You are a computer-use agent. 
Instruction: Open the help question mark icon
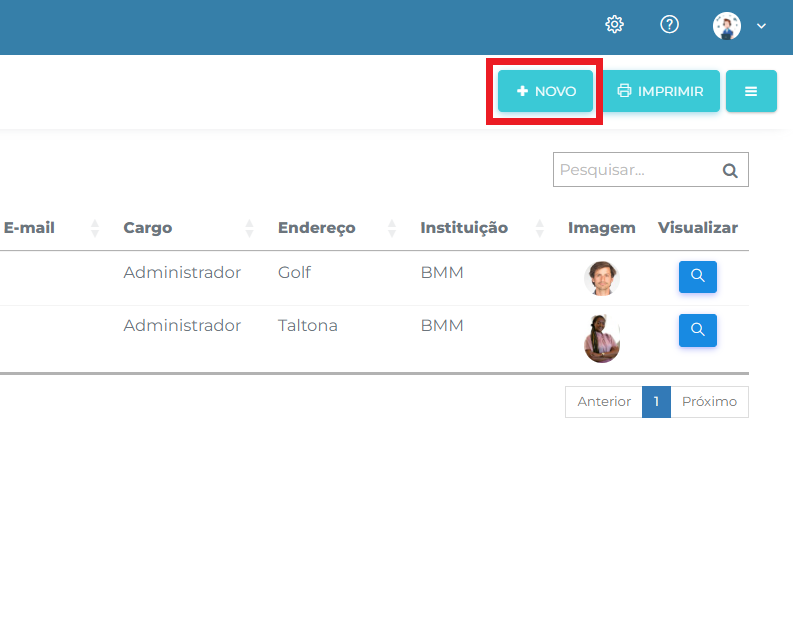[670, 24]
